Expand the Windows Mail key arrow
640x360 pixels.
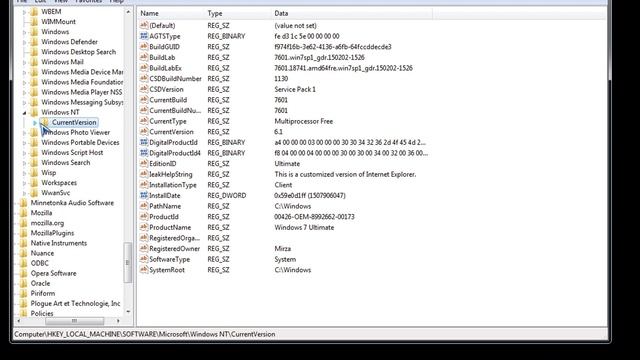[x=24, y=62]
